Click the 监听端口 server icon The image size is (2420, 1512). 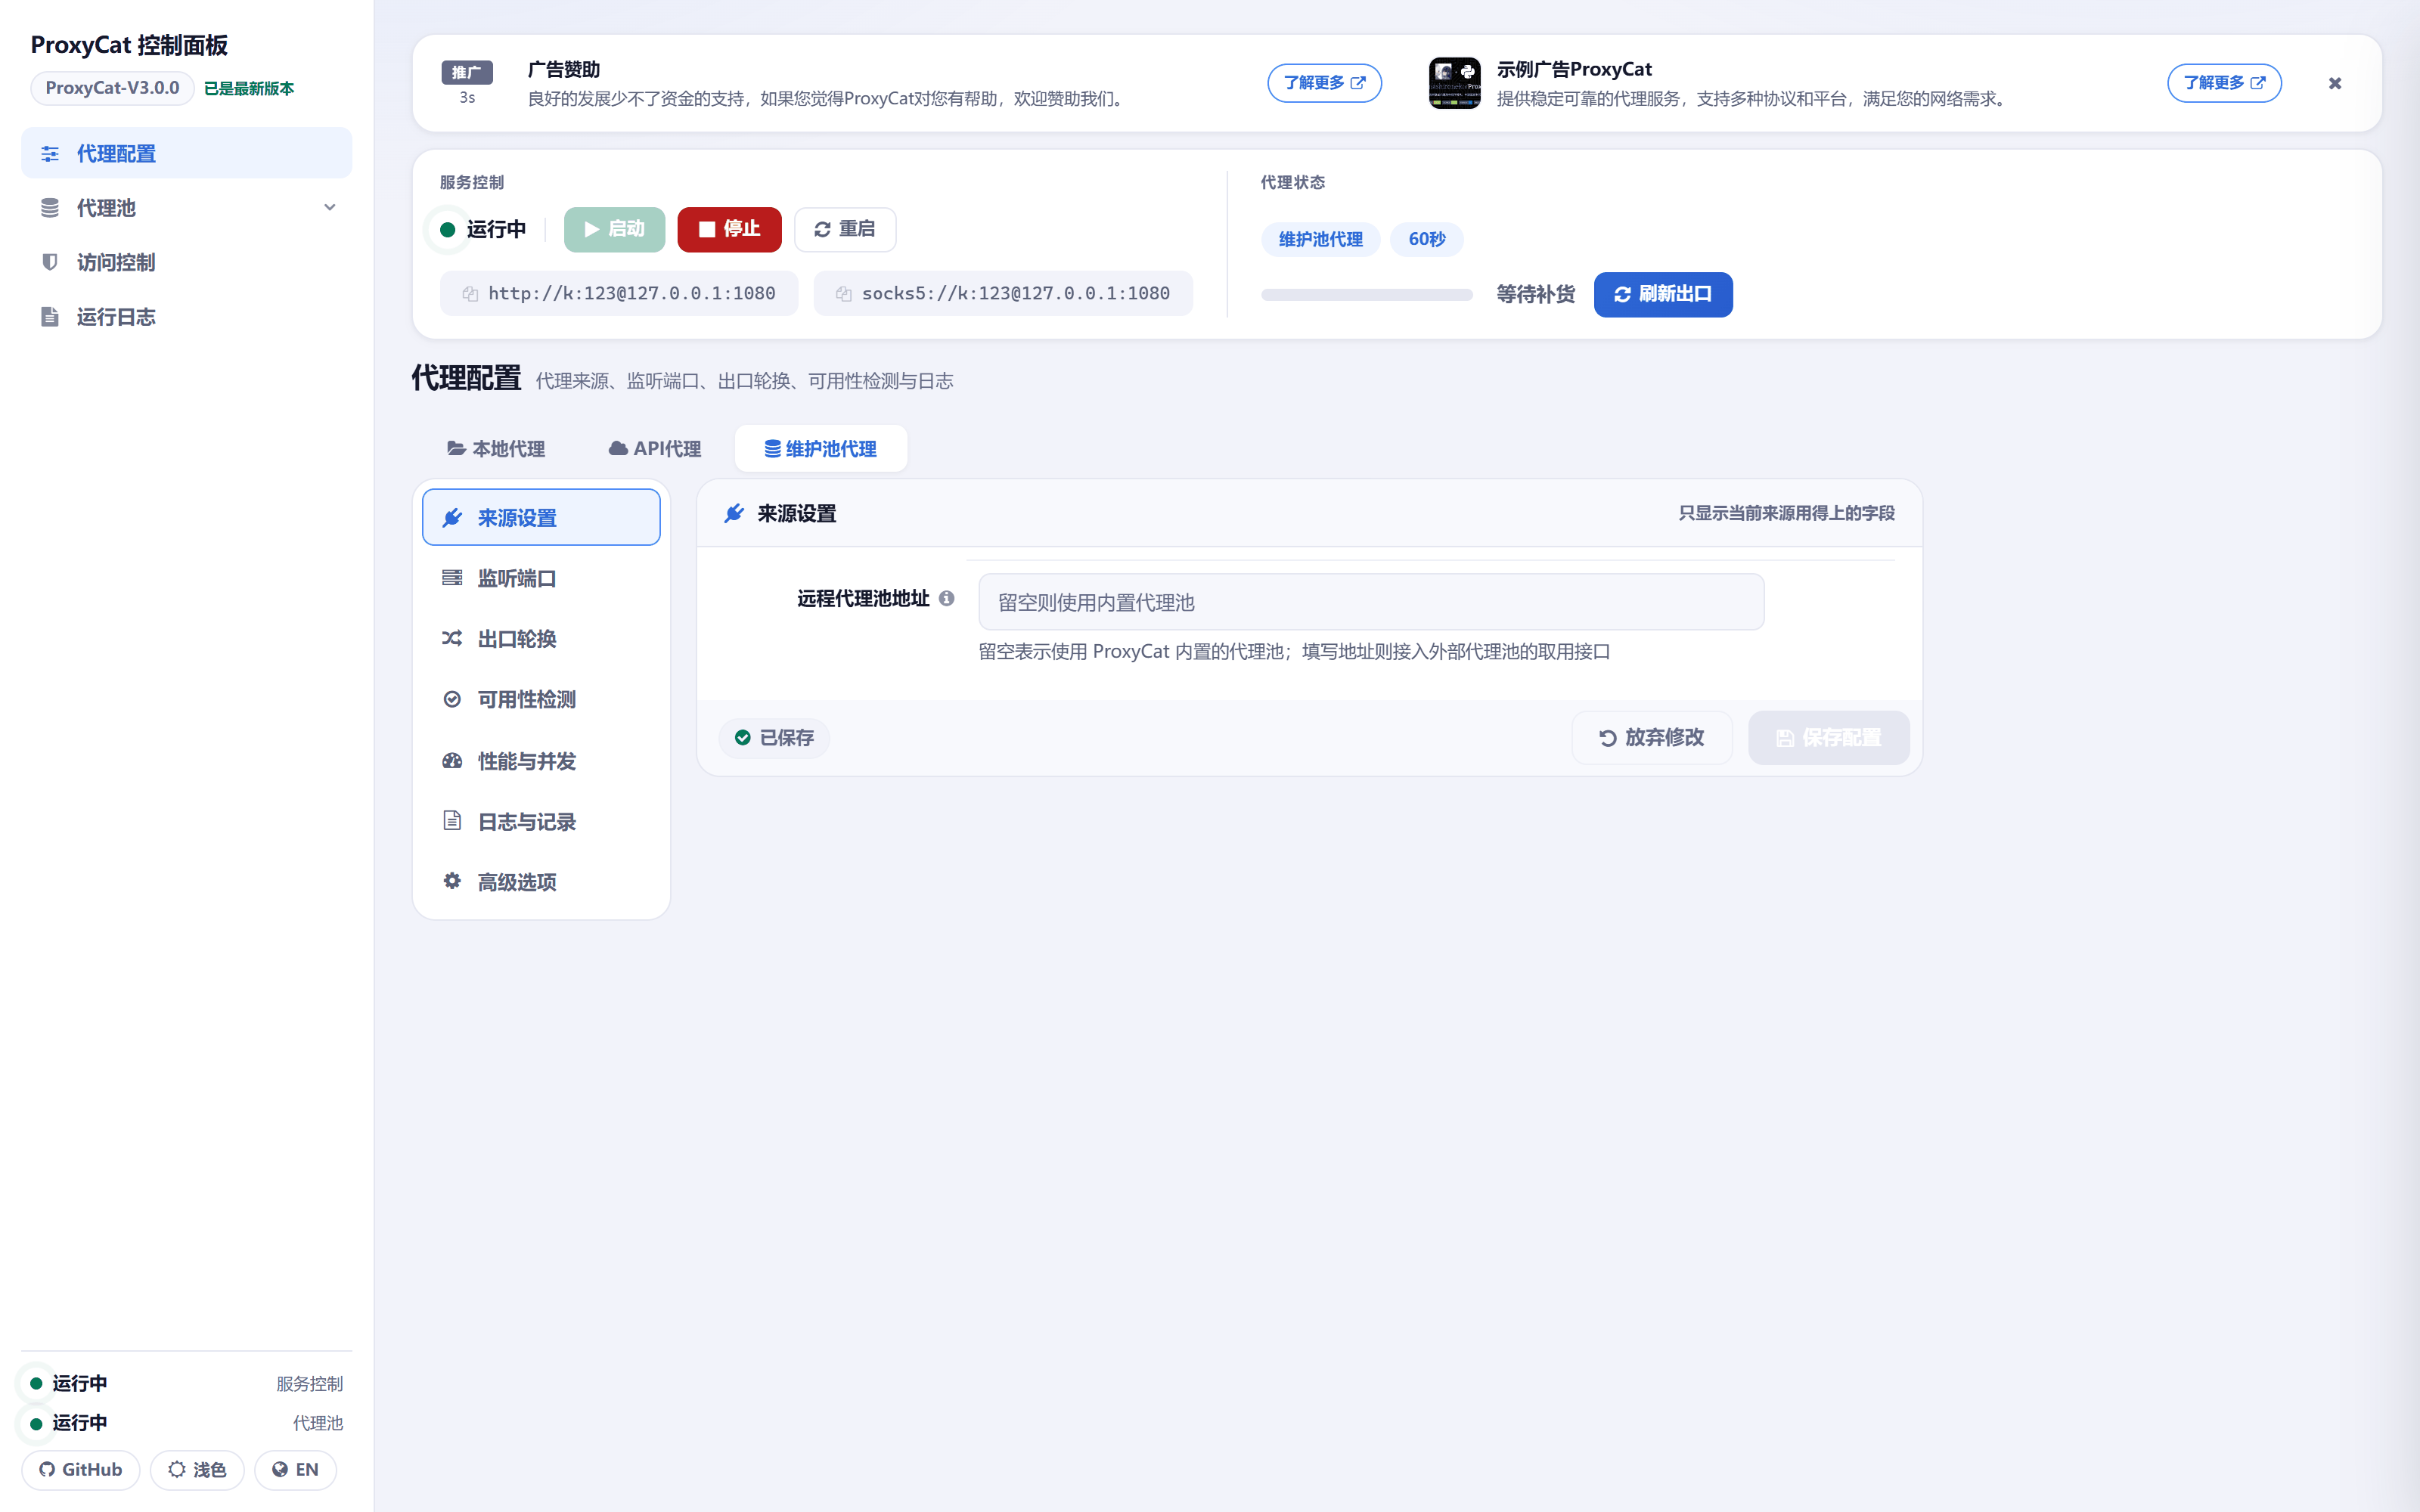pyautogui.click(x=452, y=578)
